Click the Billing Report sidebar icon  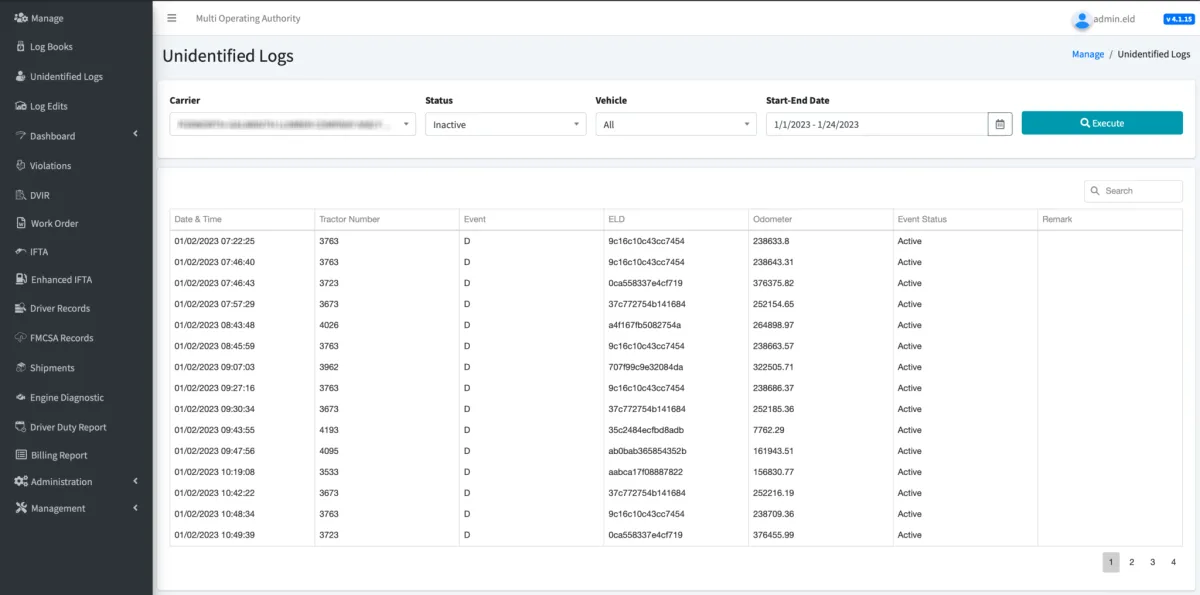point(21,455)
